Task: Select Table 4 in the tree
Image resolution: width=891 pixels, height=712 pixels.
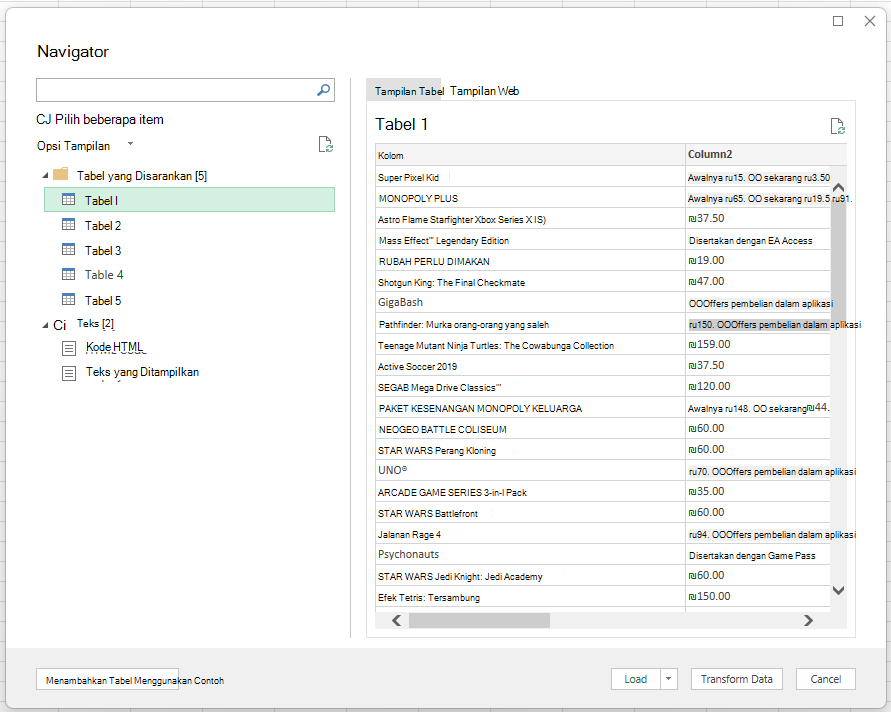Action: [104, 275]
